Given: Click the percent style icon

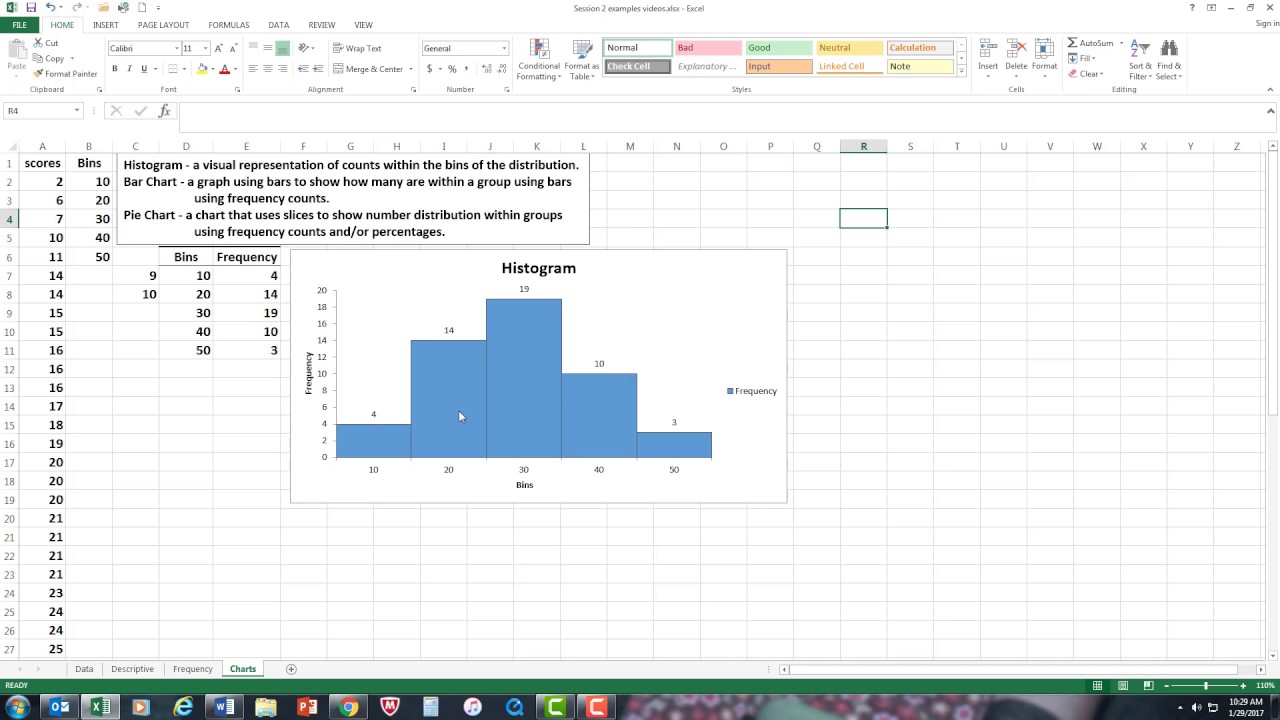Looking at the screenshot, I should tap(452, 69).
